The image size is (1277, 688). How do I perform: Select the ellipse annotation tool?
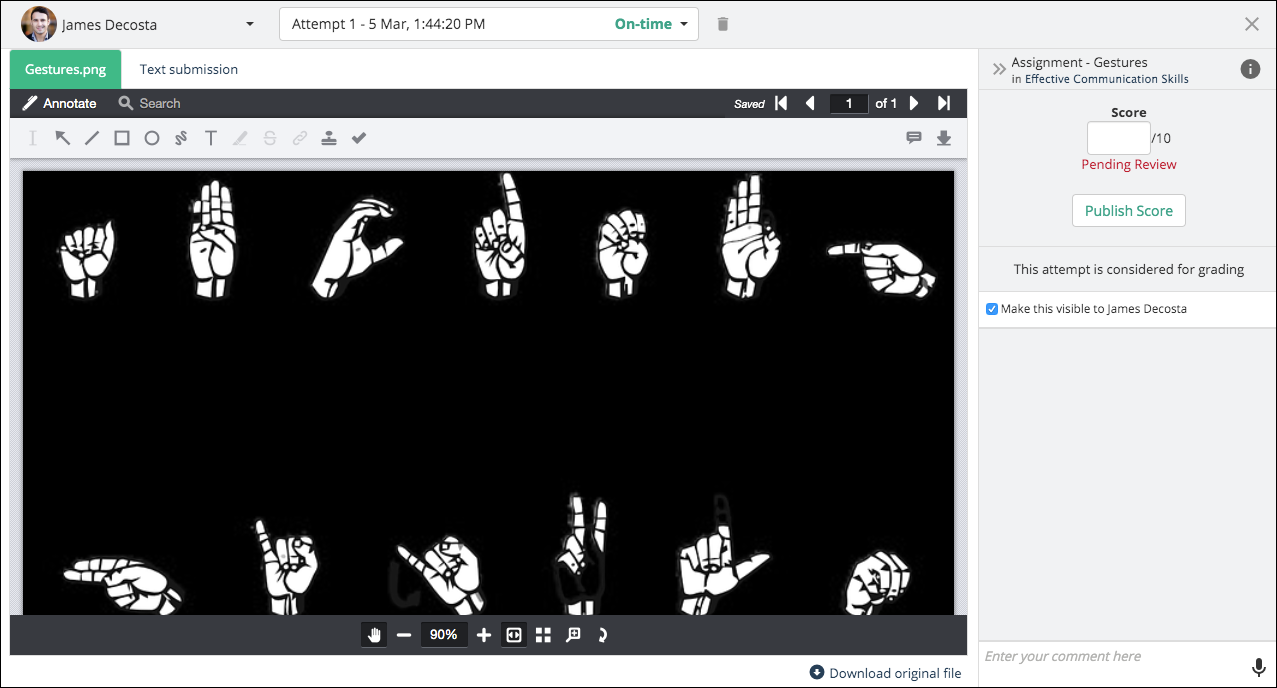click(x=151, y=138)
